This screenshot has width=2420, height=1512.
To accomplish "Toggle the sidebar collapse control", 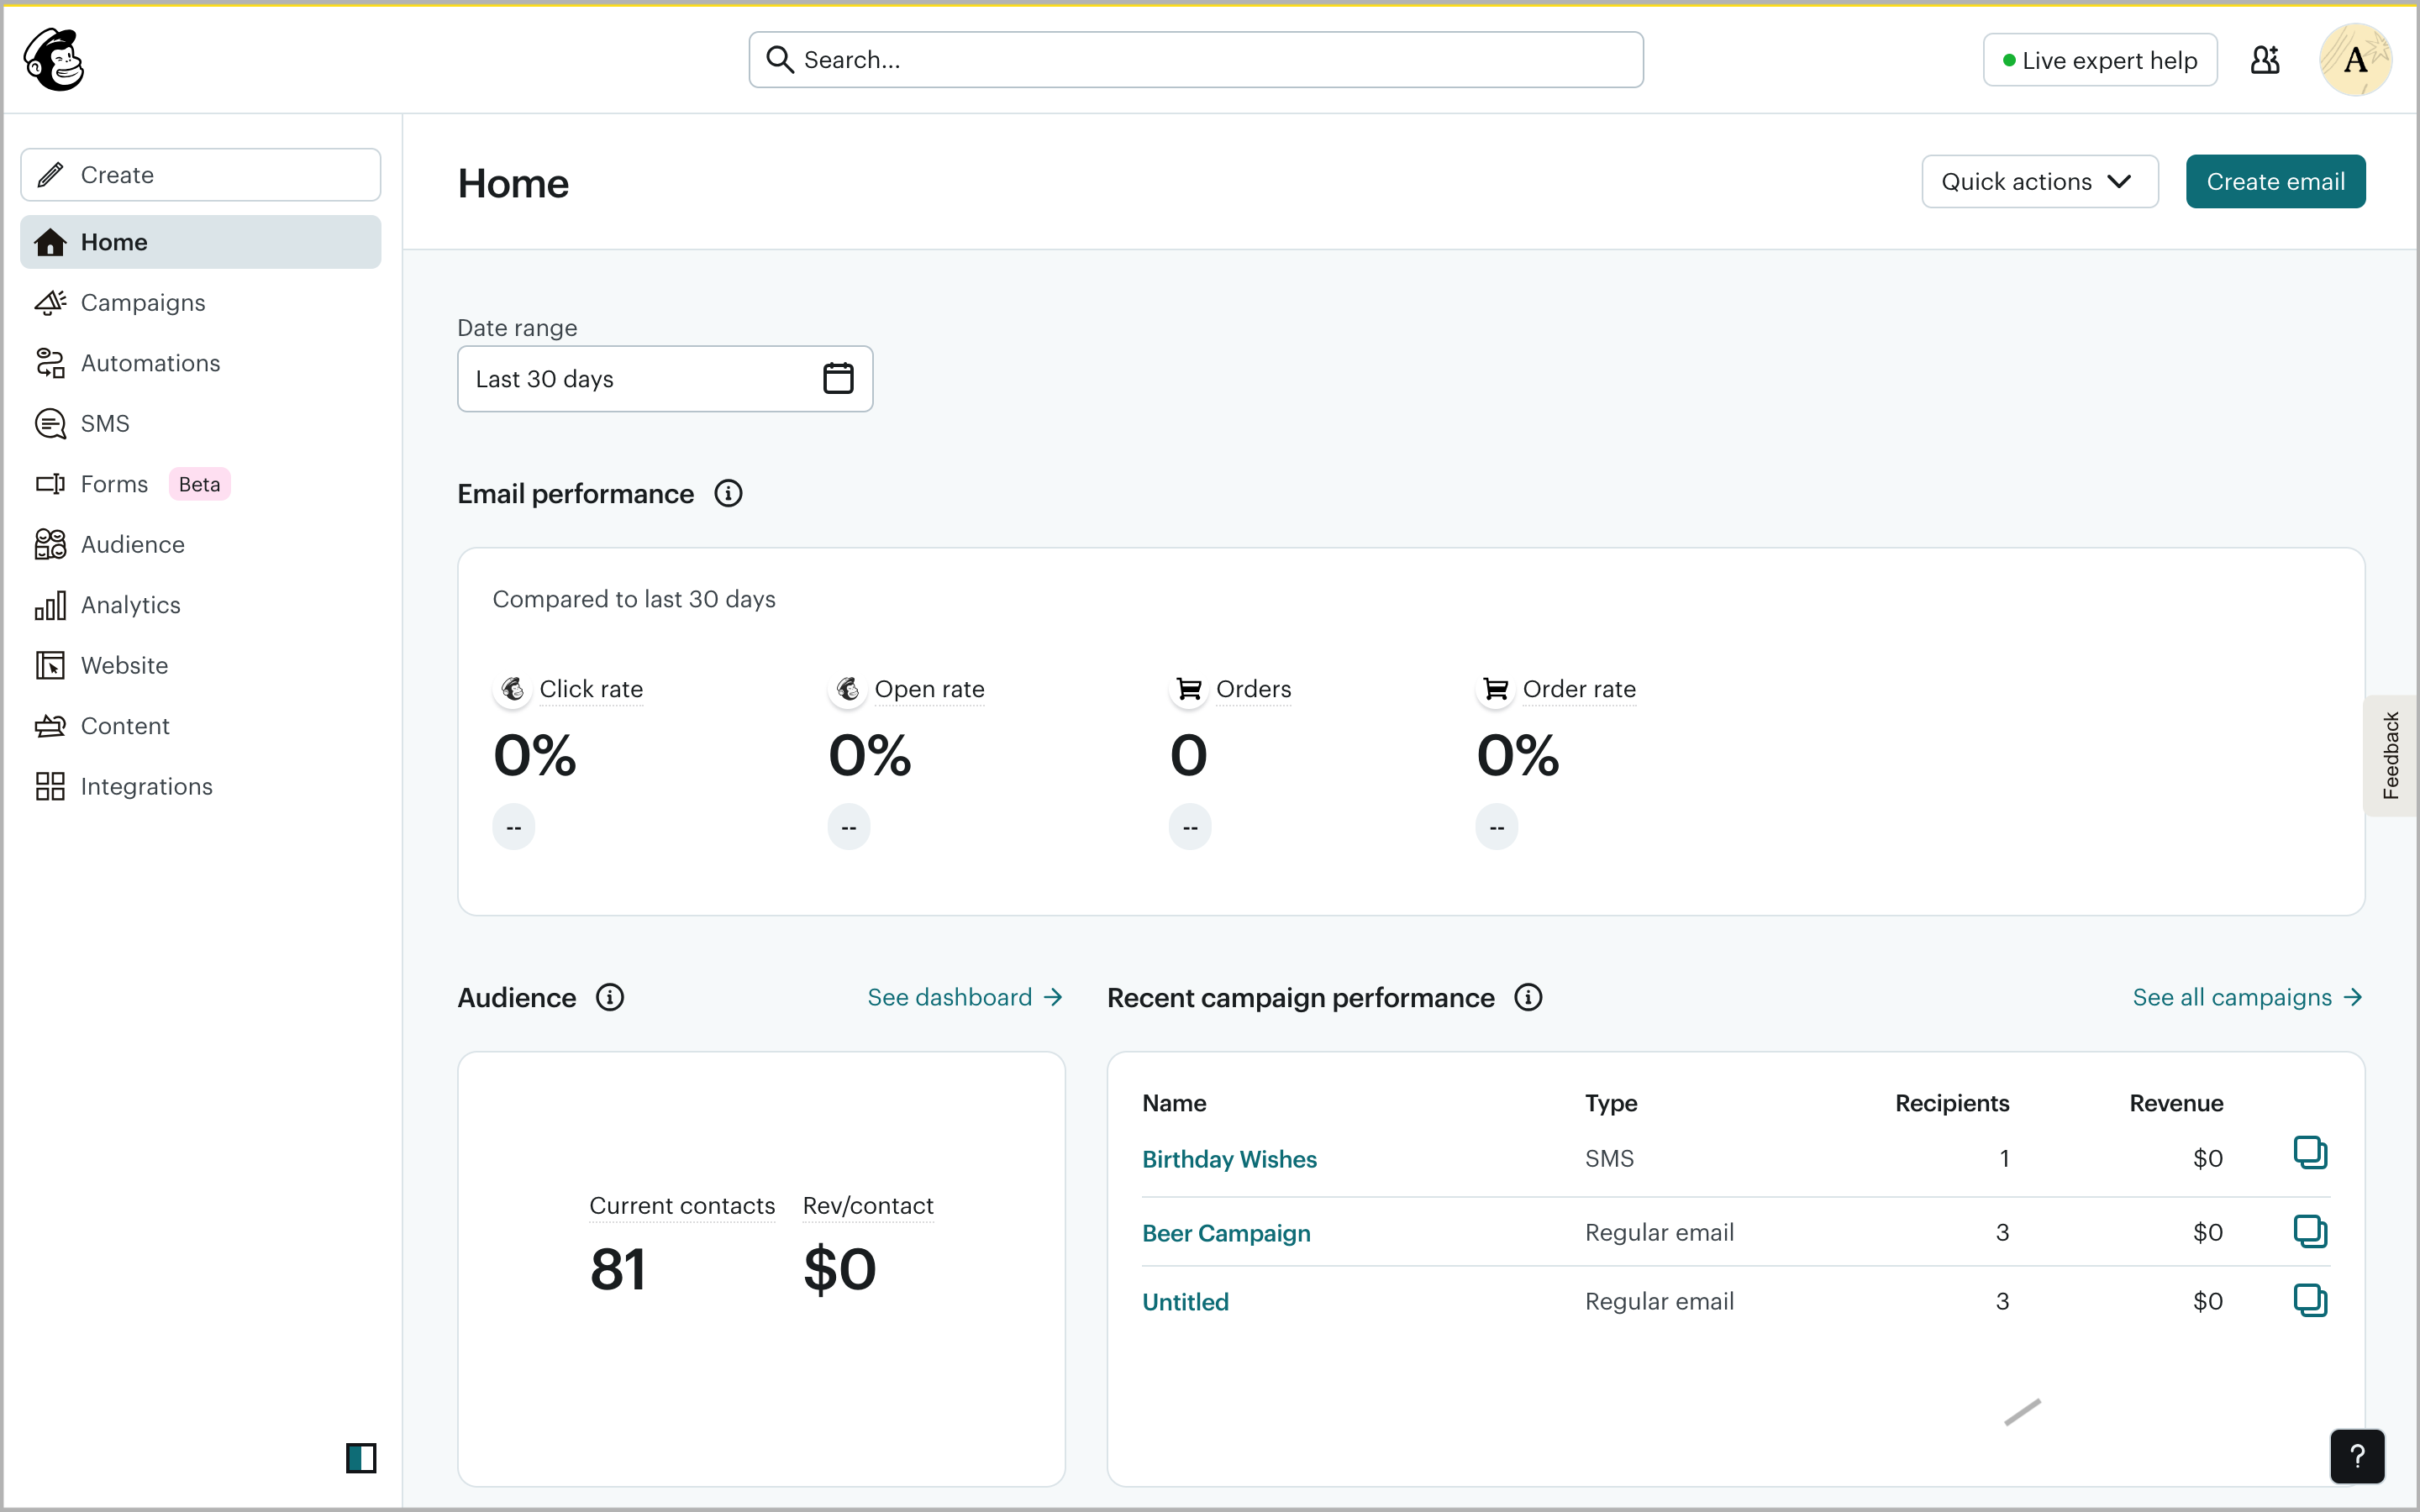I will [x=361, y=1458].
